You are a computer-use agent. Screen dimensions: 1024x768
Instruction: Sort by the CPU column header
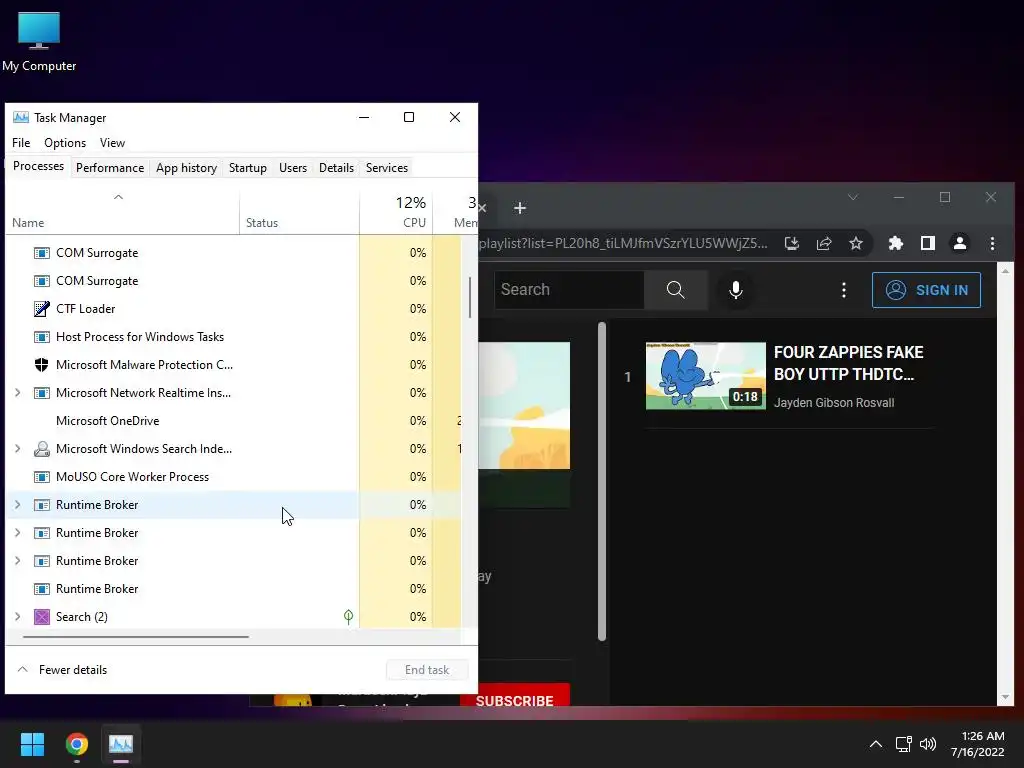[x=396, y=213]
